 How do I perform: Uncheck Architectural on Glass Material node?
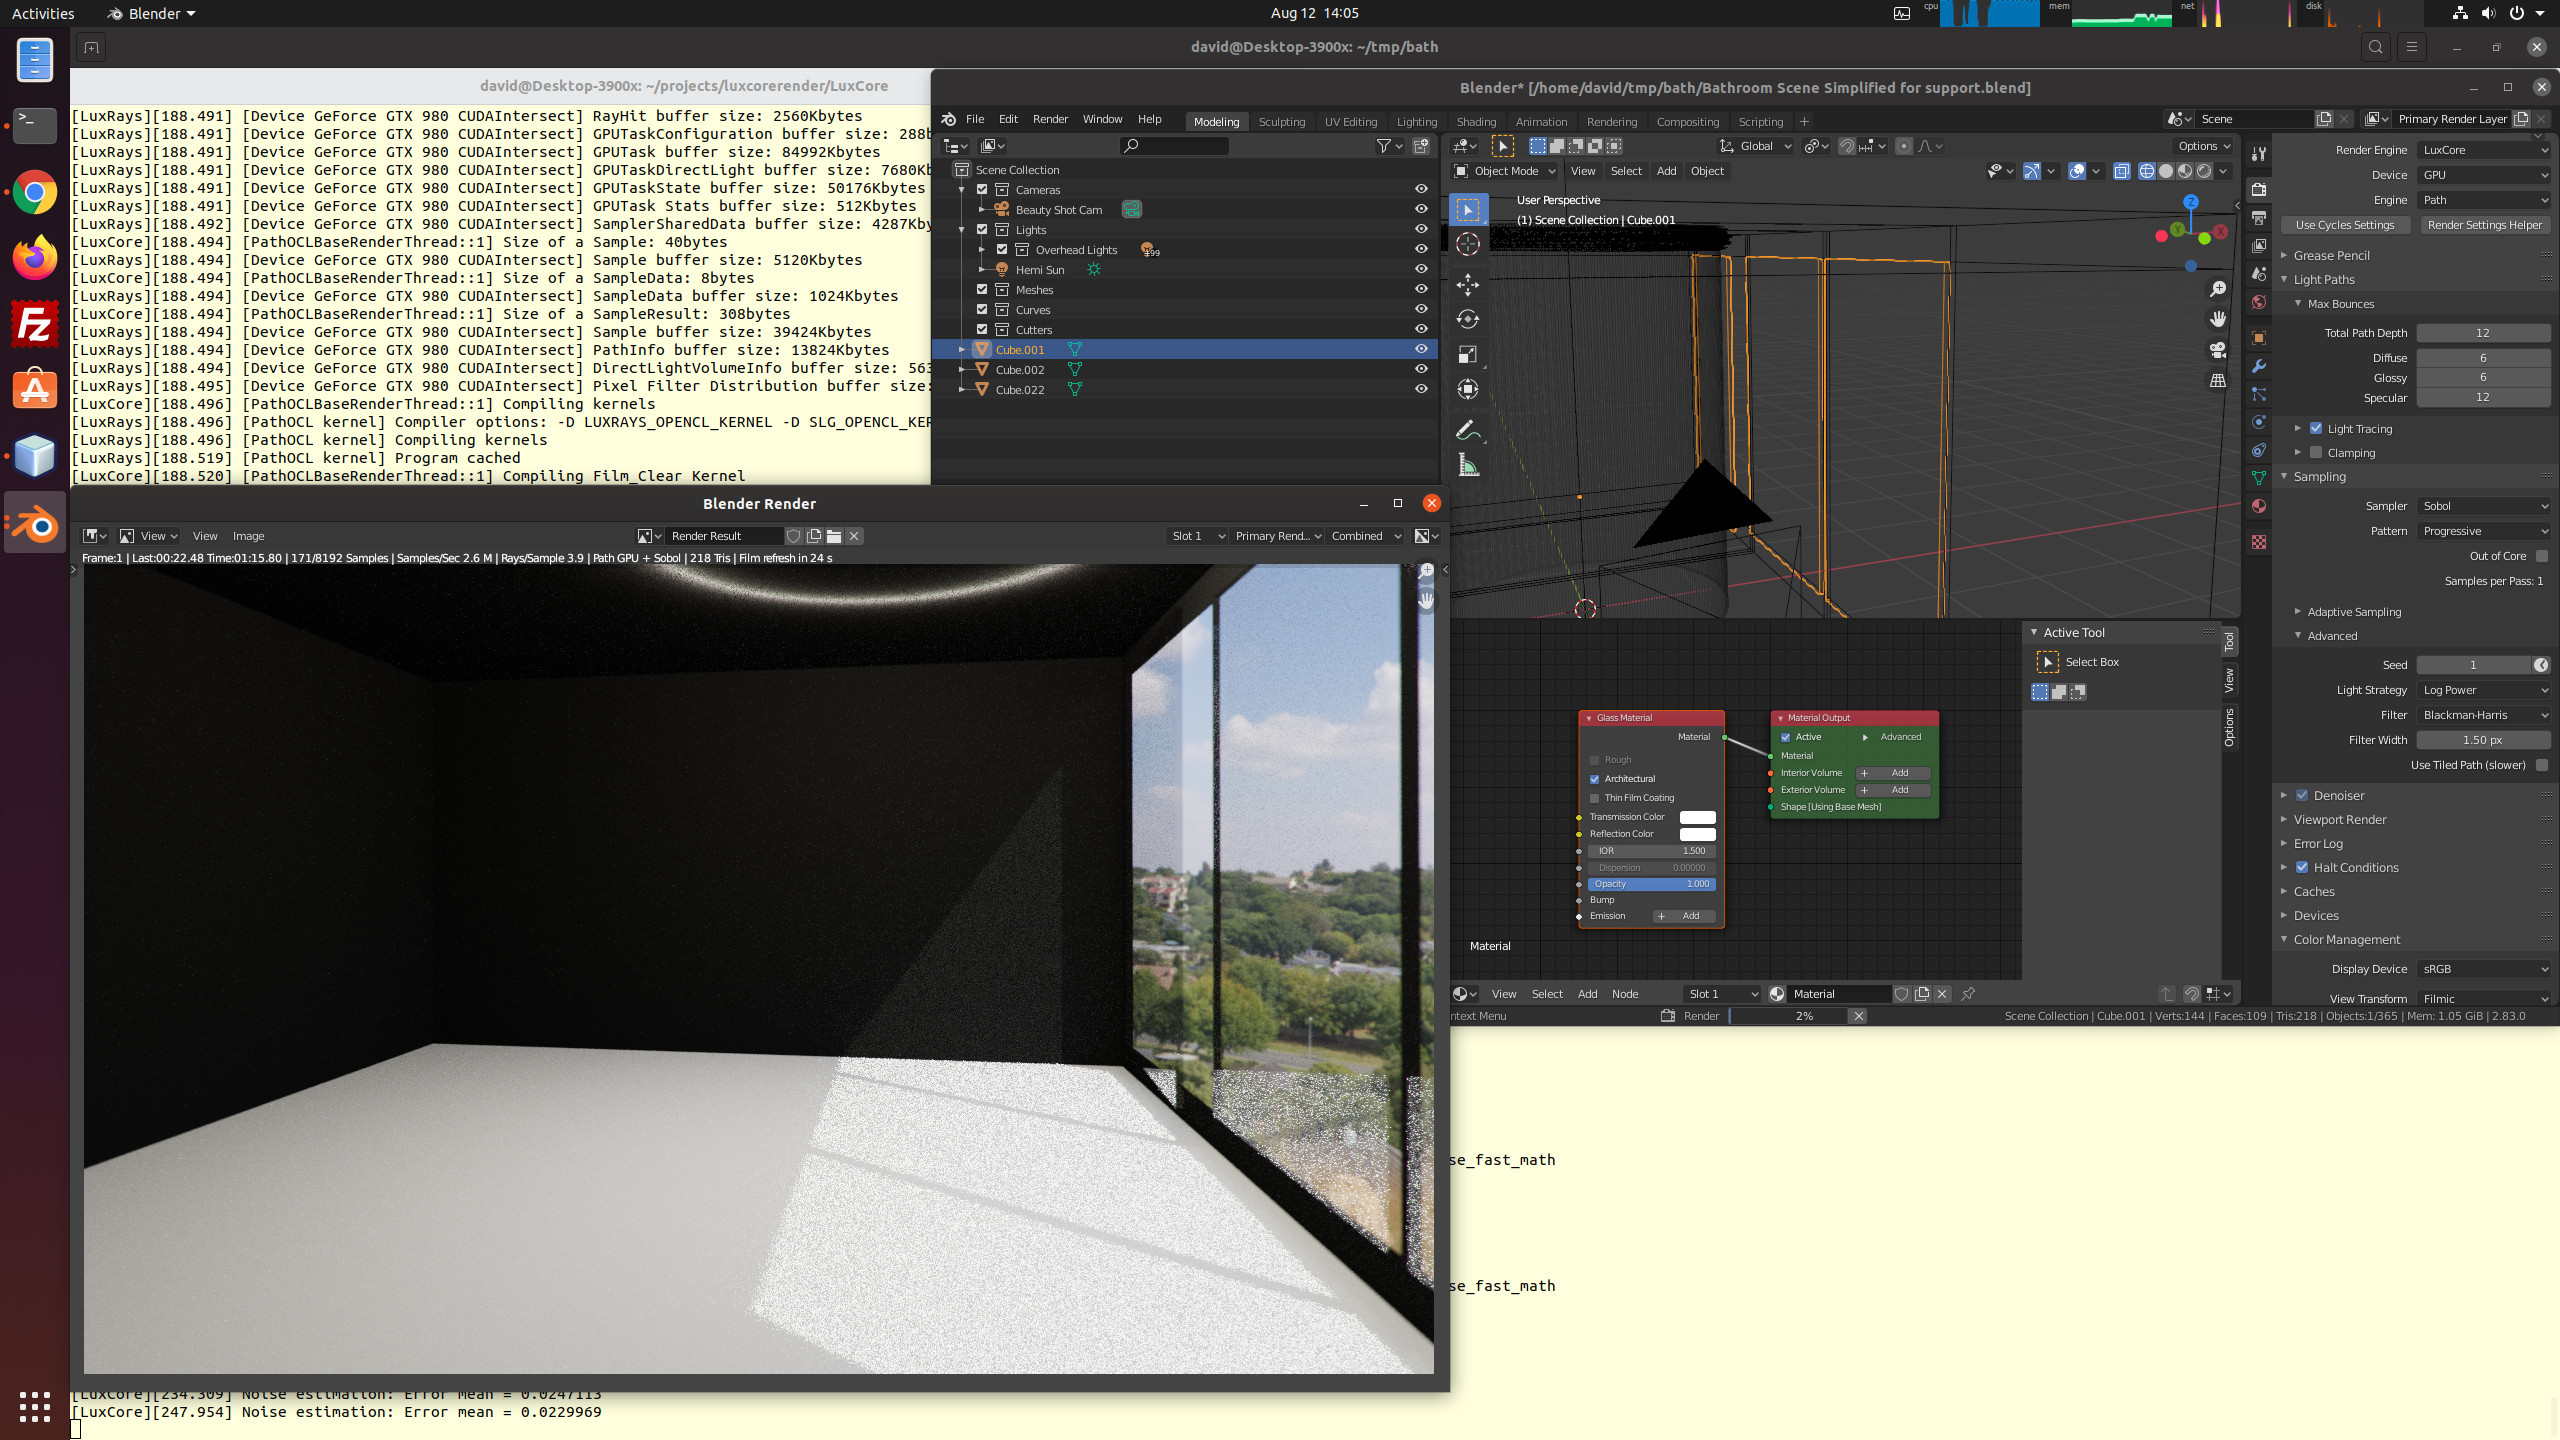tap(1595, 779)
